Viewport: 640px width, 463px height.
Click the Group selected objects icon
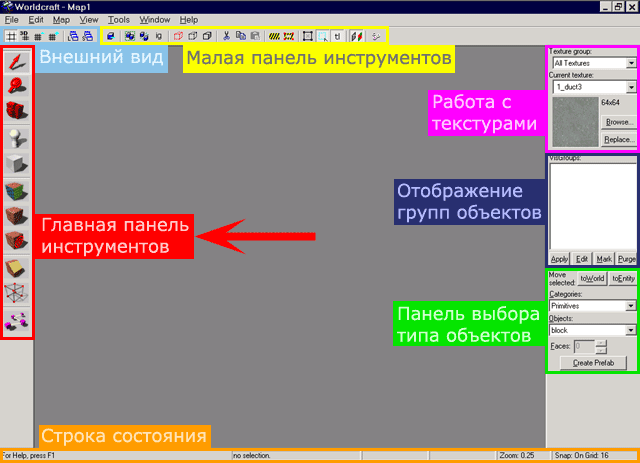(130, 36)
